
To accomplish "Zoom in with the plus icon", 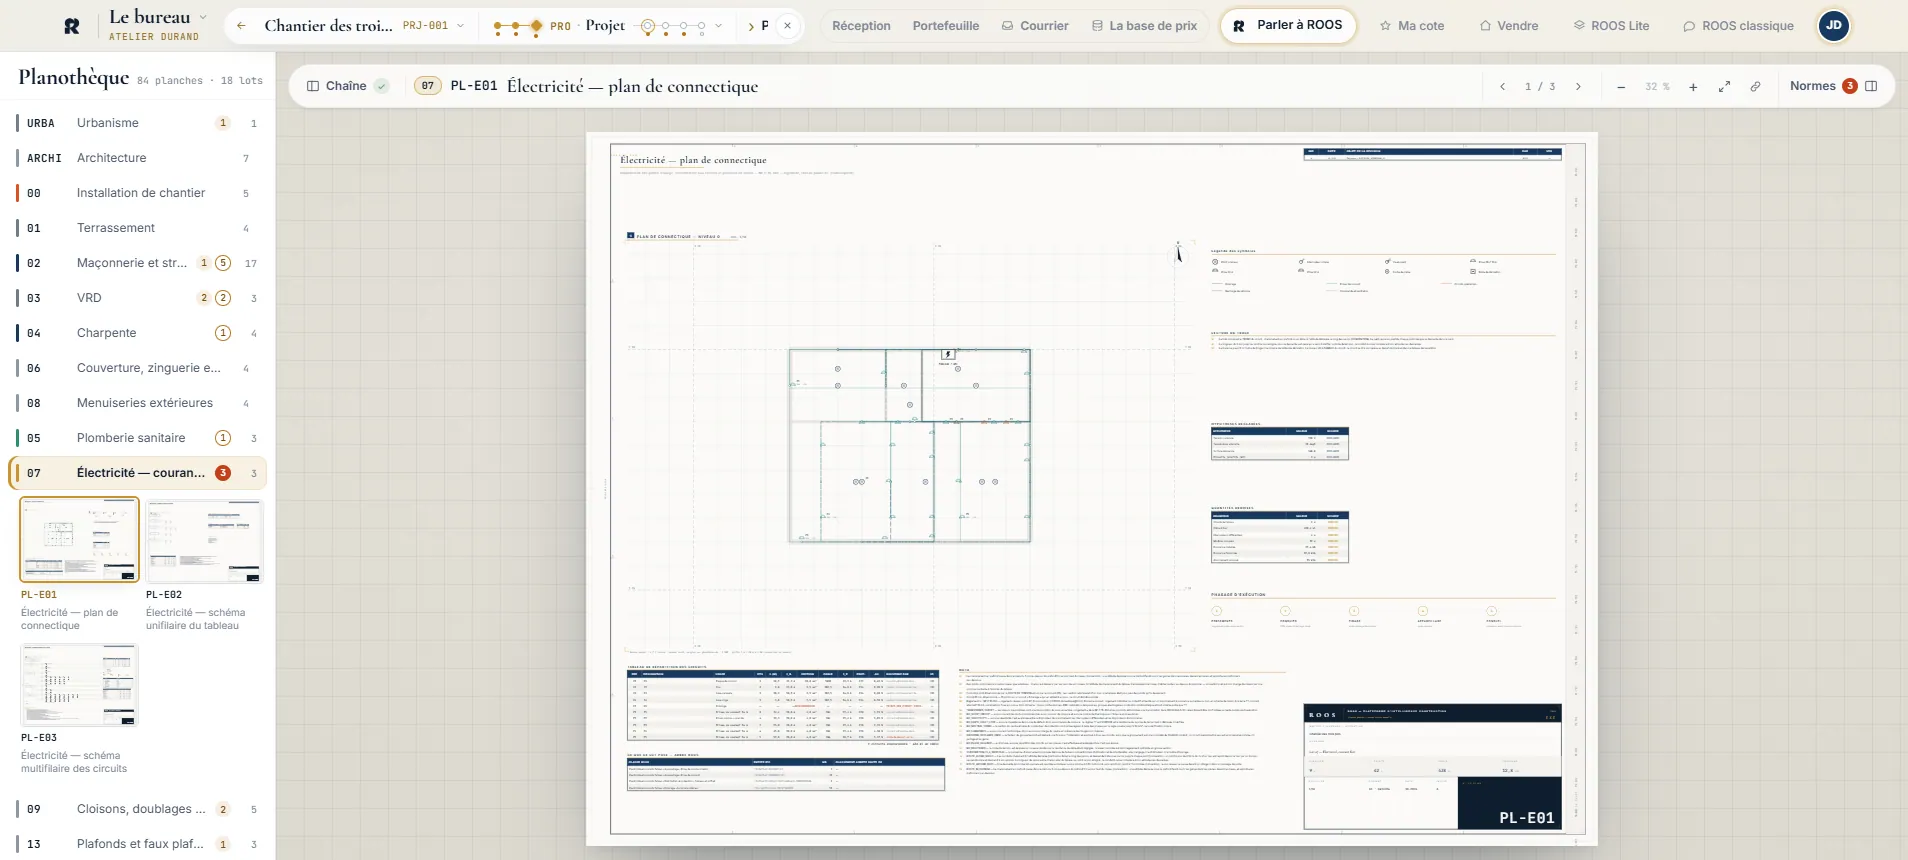I will (x=1693, y=87).
